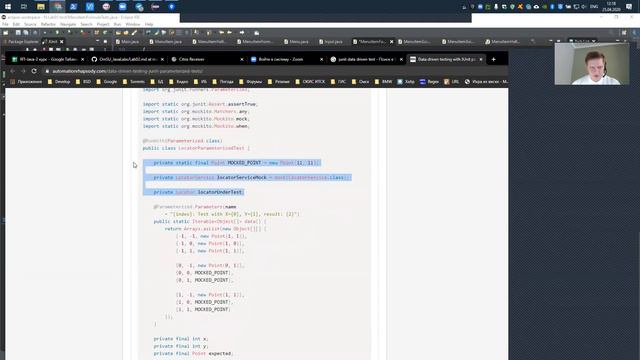Open the Menu.java editor tab
The height and width of the screenshot is (360, 640).
tap(296, 42)
